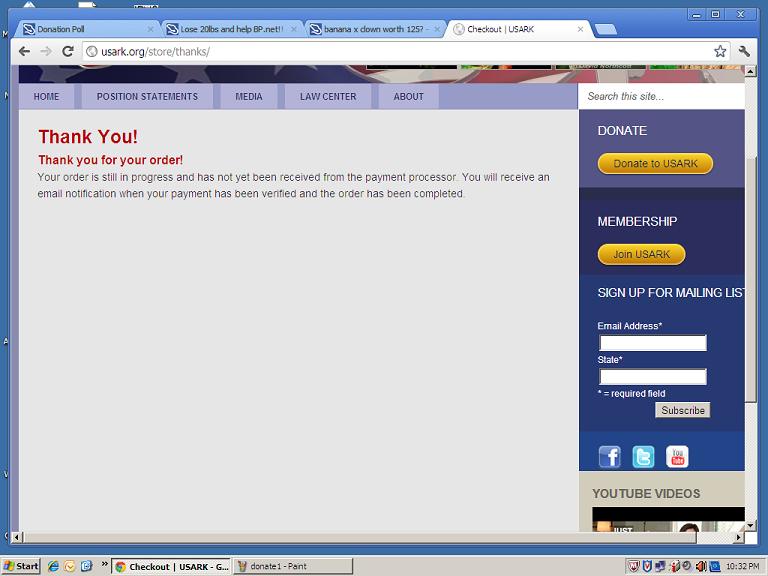Click the YouTube video thumbnail

coord(668,520)
